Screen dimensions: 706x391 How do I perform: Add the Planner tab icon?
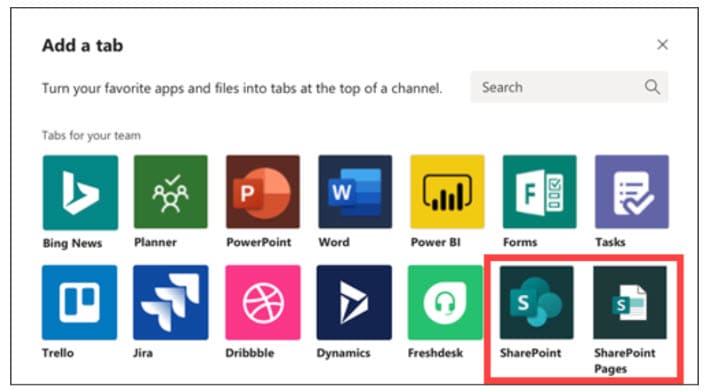pyautogui.click(x=171, y=192)
